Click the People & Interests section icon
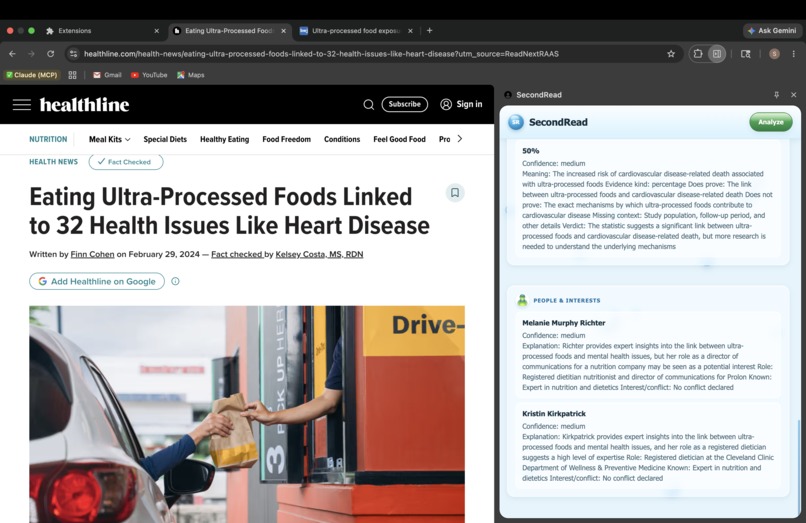 click(522, 300)
